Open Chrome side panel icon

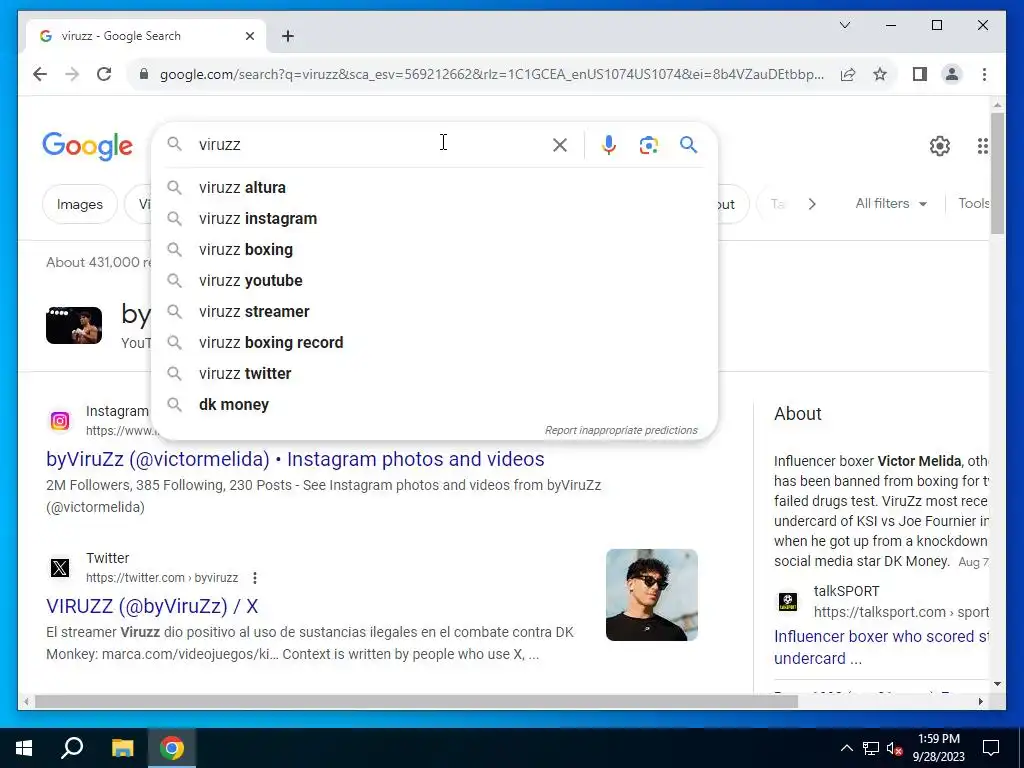(x=920, y=74)
